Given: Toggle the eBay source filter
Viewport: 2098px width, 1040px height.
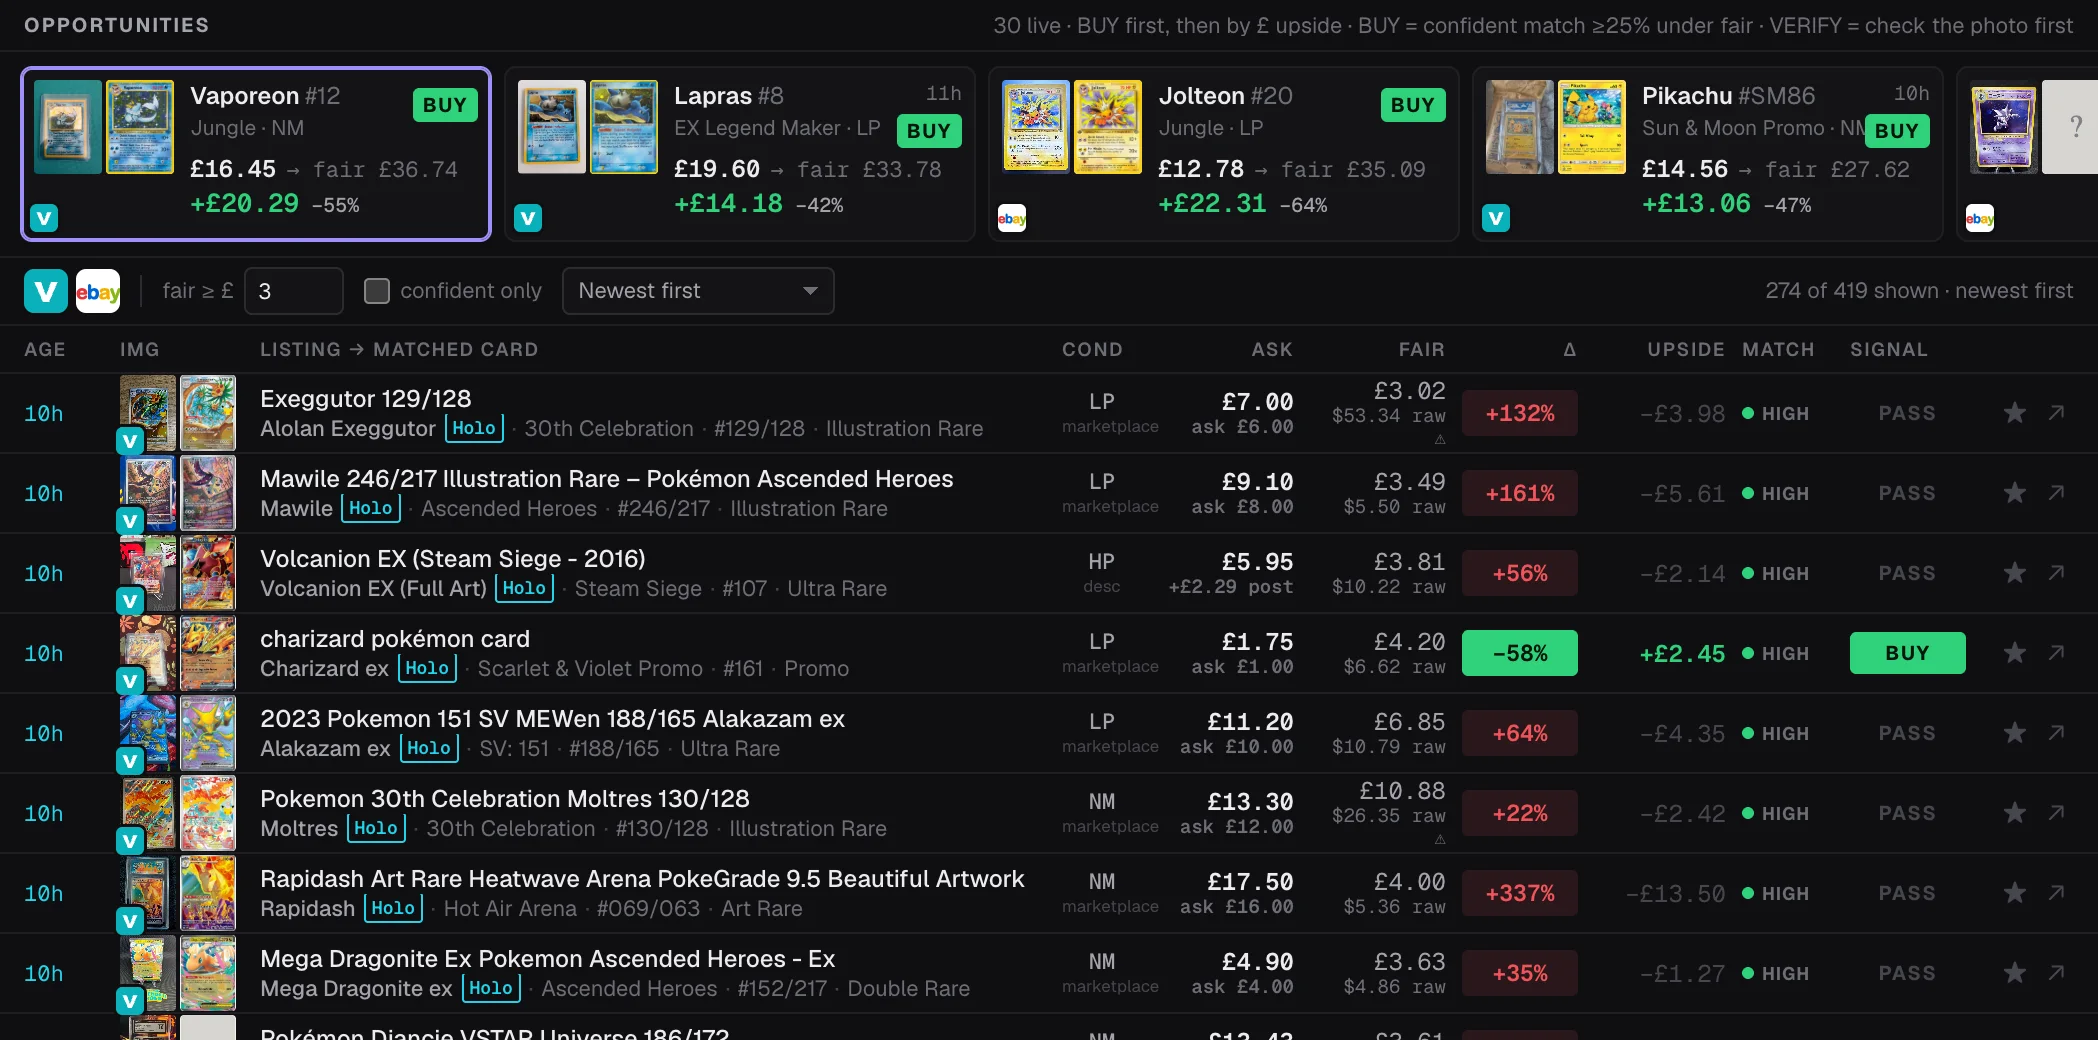Looking at the screenshot, I should click(x=98, y=291).
